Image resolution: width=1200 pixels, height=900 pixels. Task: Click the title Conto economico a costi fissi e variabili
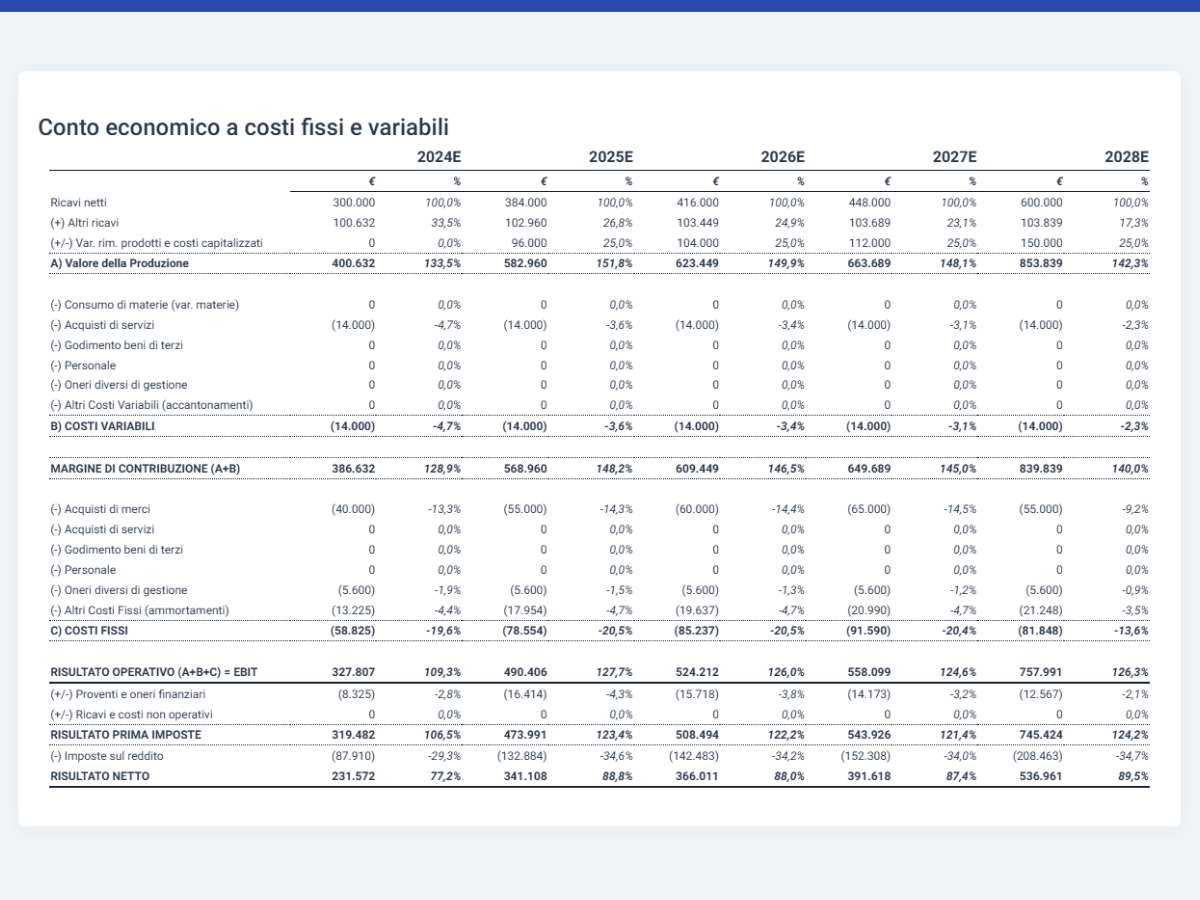pos(243,128)
